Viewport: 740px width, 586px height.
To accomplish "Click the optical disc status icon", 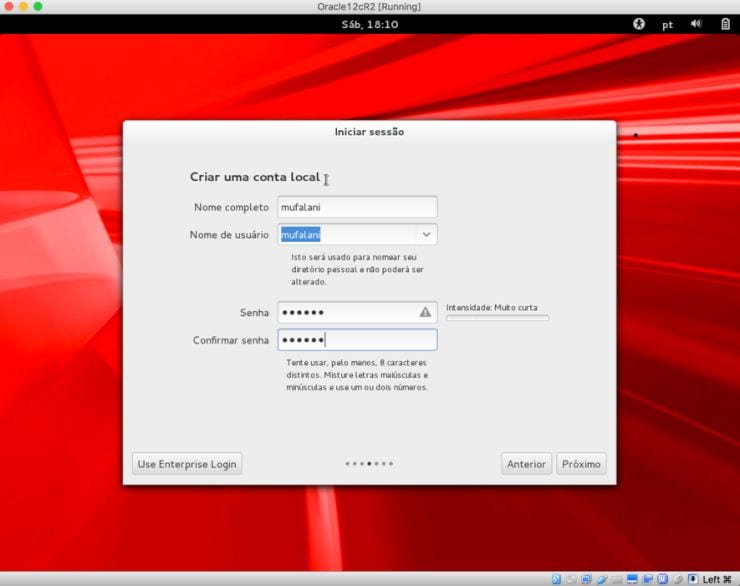I will click(572, 579).
